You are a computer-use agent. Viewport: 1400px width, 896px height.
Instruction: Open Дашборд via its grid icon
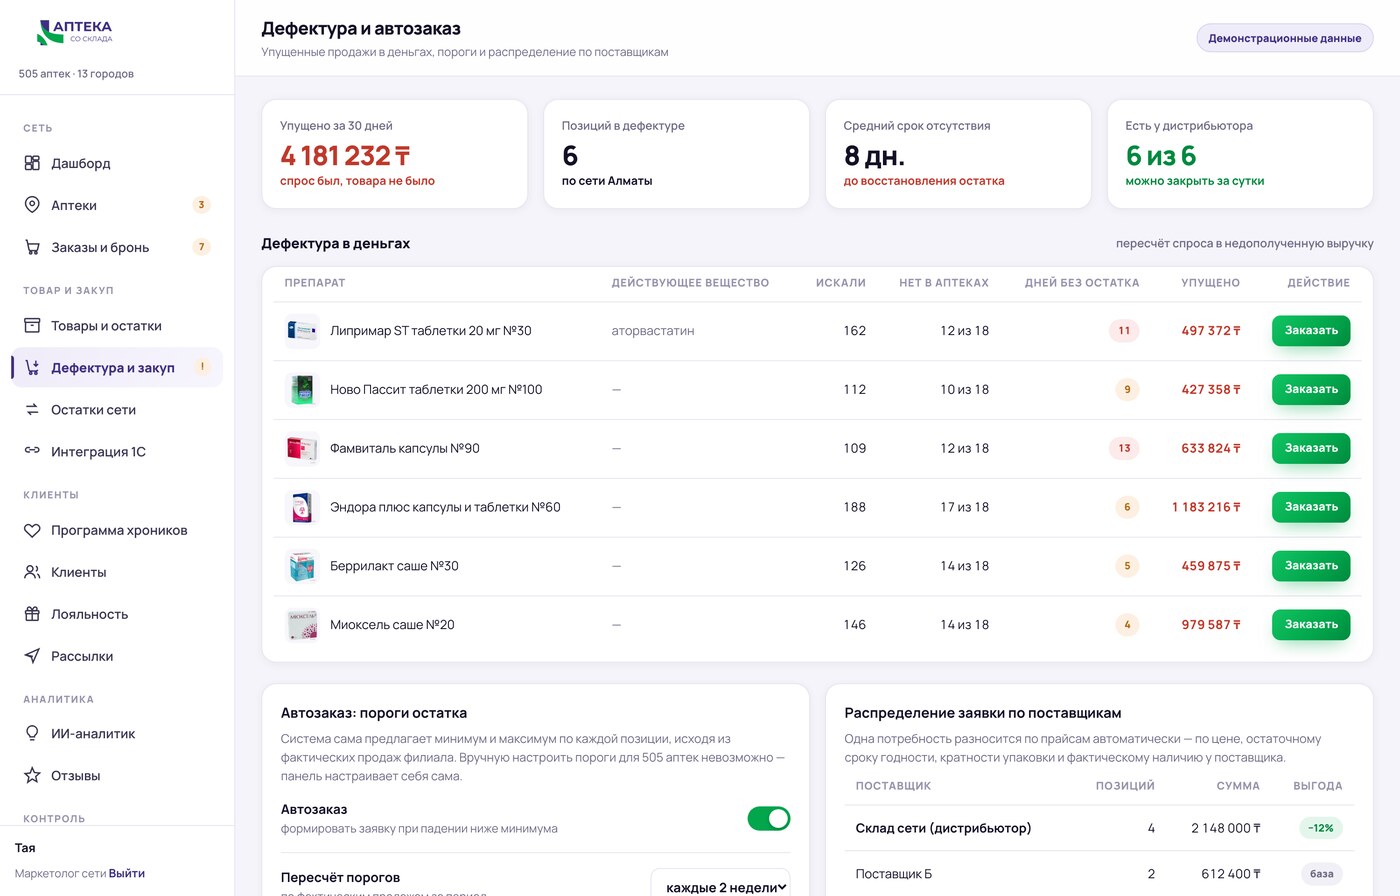[32, 163]
